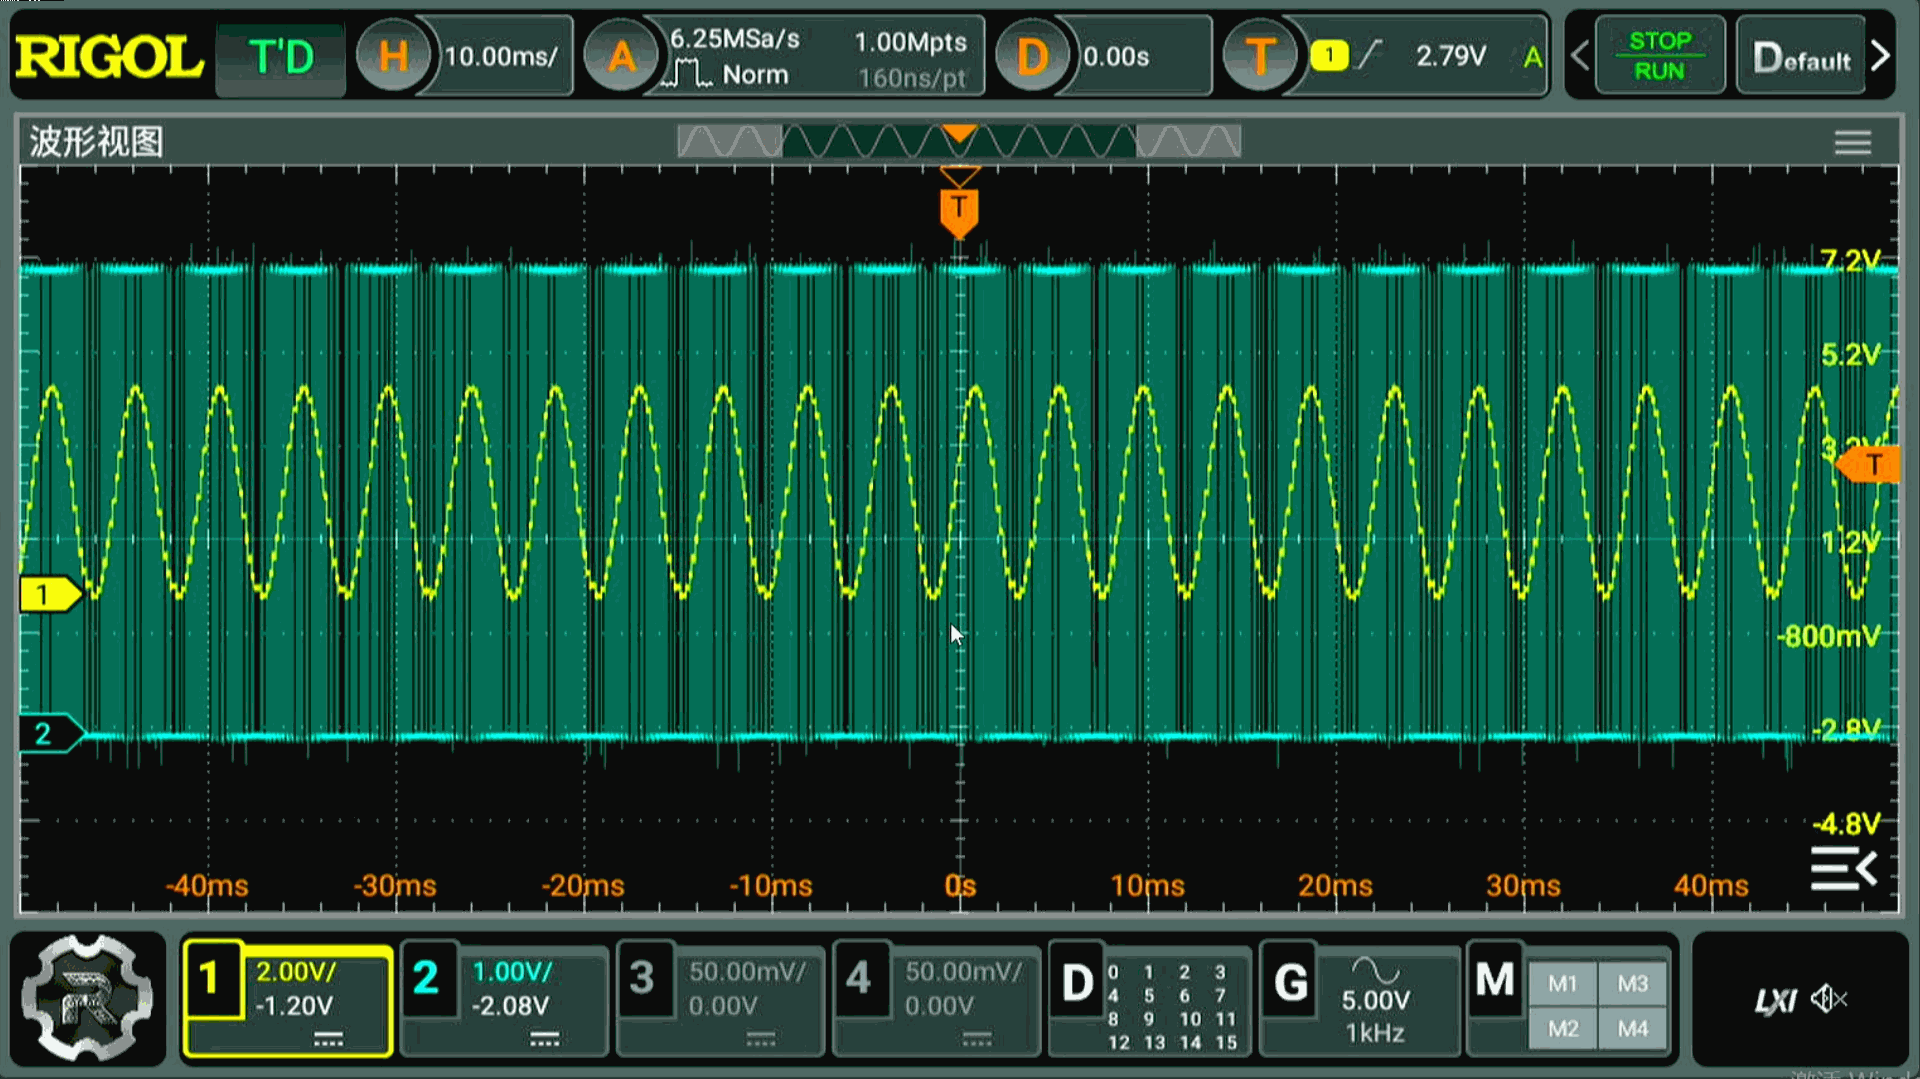The height and width of the screenshot is (1079, 1920).
Task: Open the Math (M) icon
Action: click(1495, 980)
